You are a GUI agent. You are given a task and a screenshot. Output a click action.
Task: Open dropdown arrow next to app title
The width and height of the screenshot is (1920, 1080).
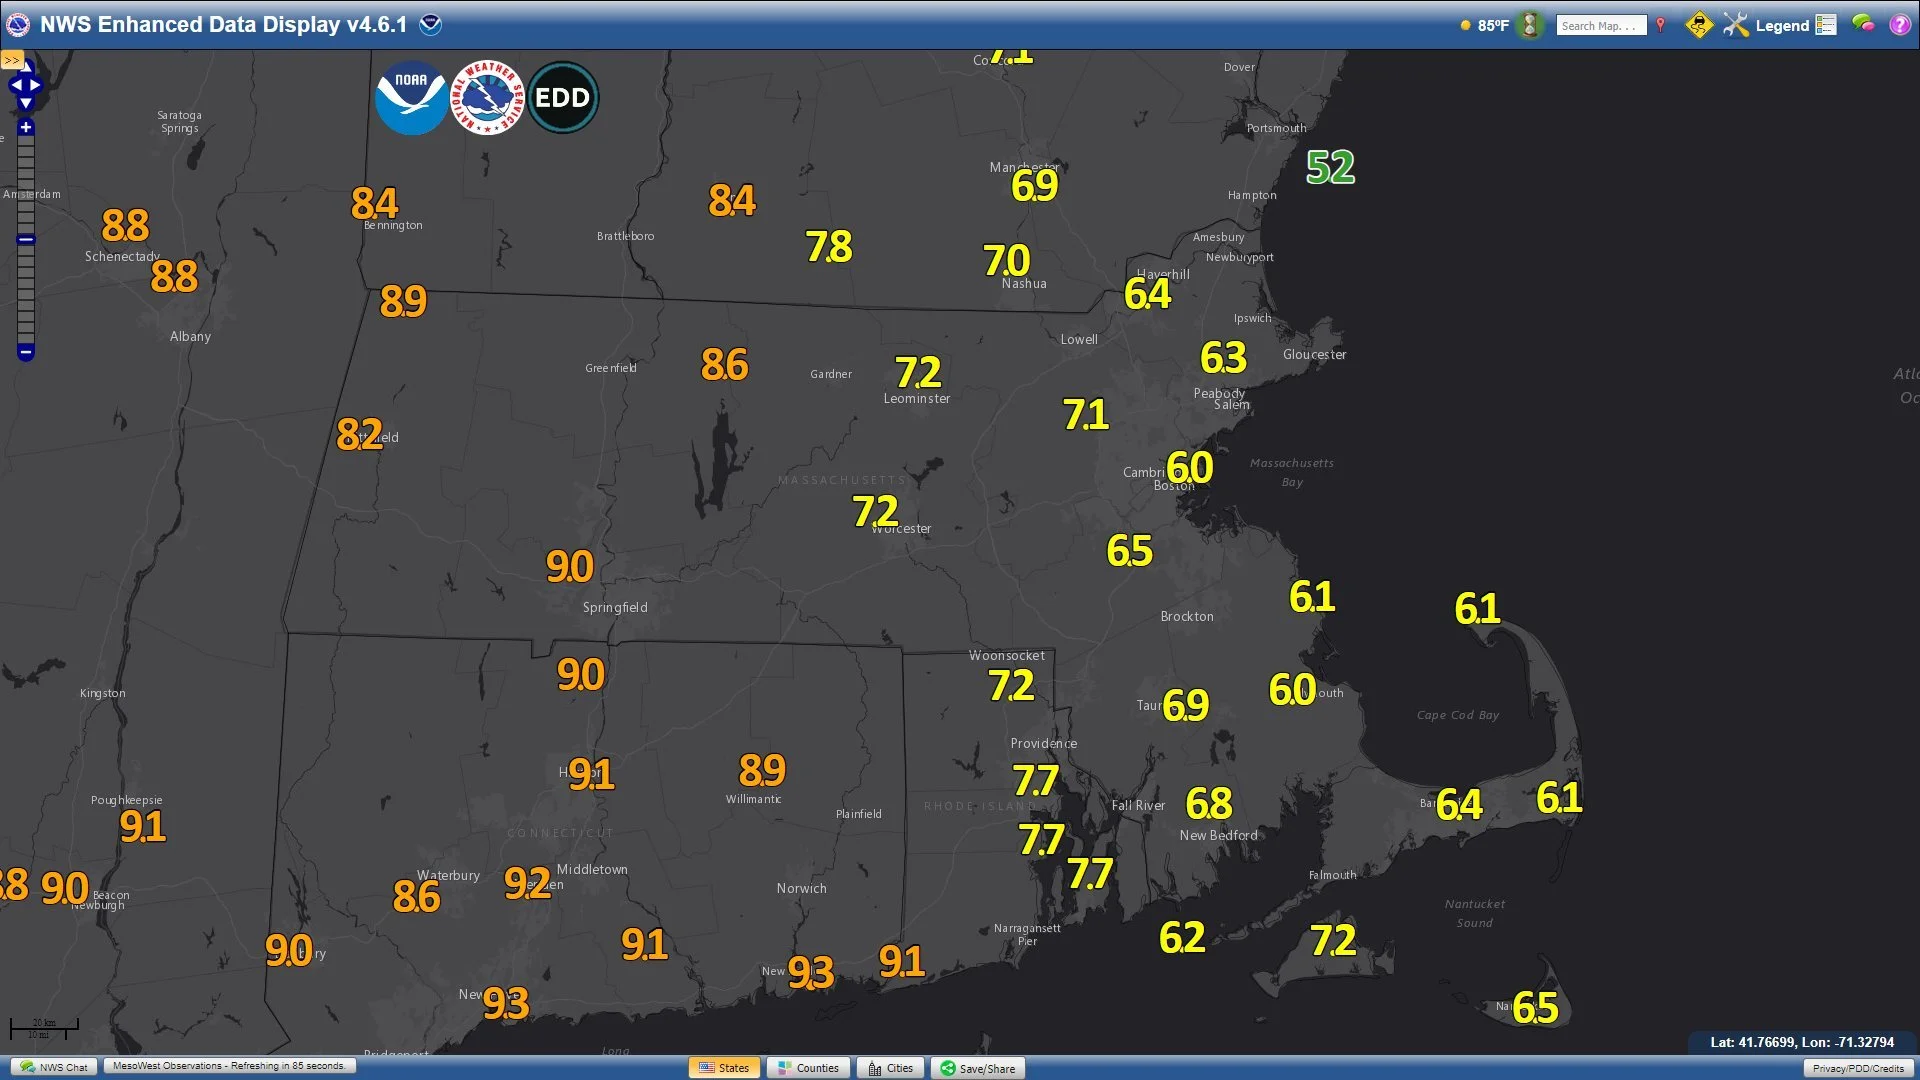tap(430, 24)
